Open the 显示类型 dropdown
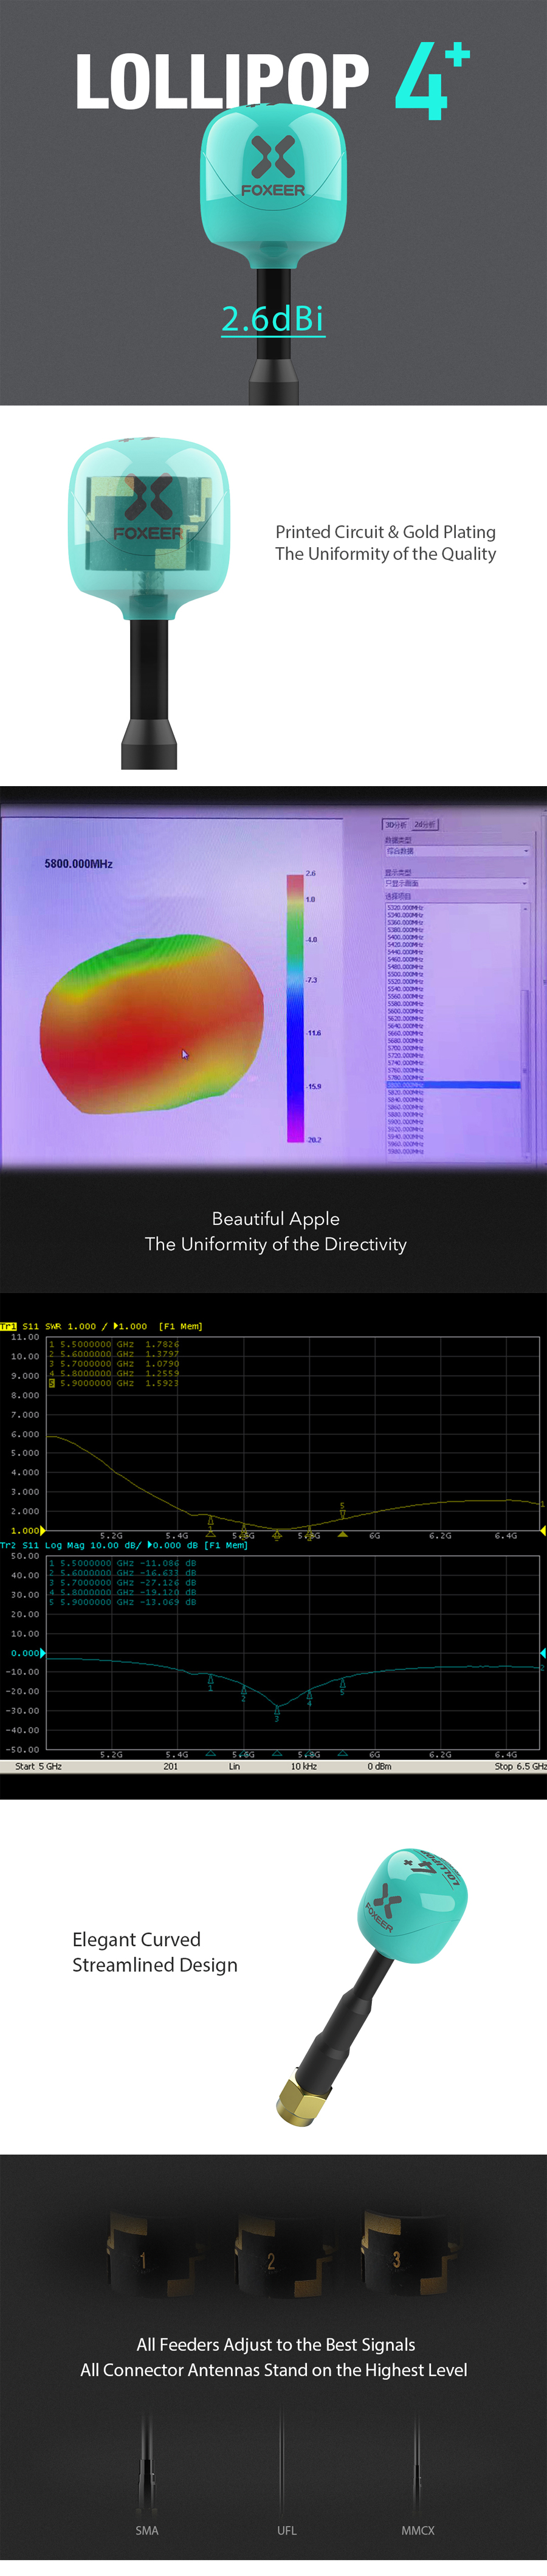Image resolution: width=547 pixels, height=2576 pixels. coord(457,884)
